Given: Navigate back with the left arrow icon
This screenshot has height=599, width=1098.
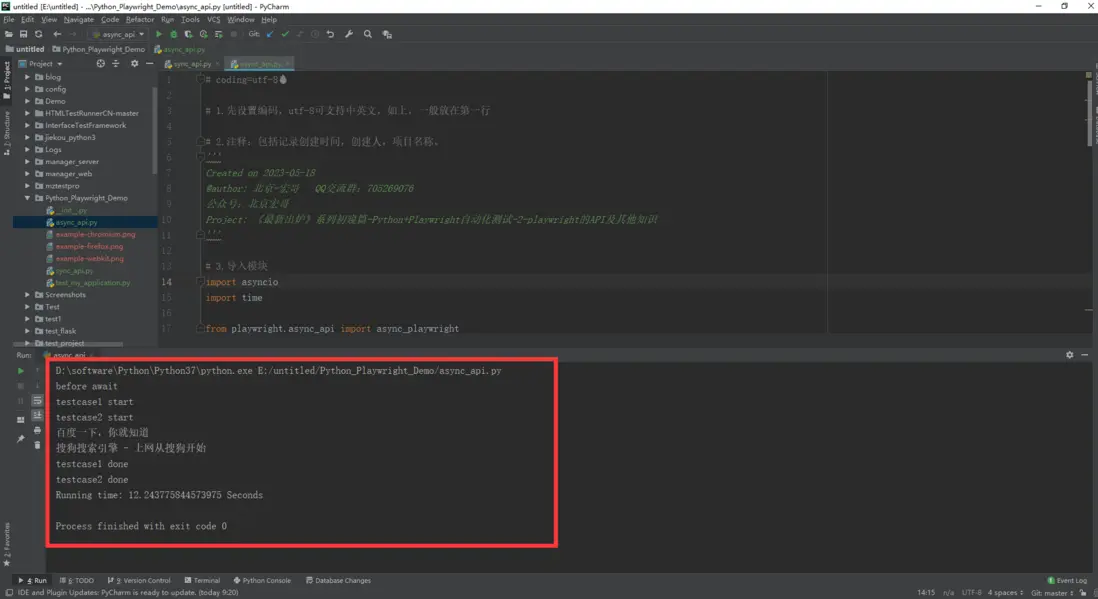Looking at the screenshot, I should [57, 34].
